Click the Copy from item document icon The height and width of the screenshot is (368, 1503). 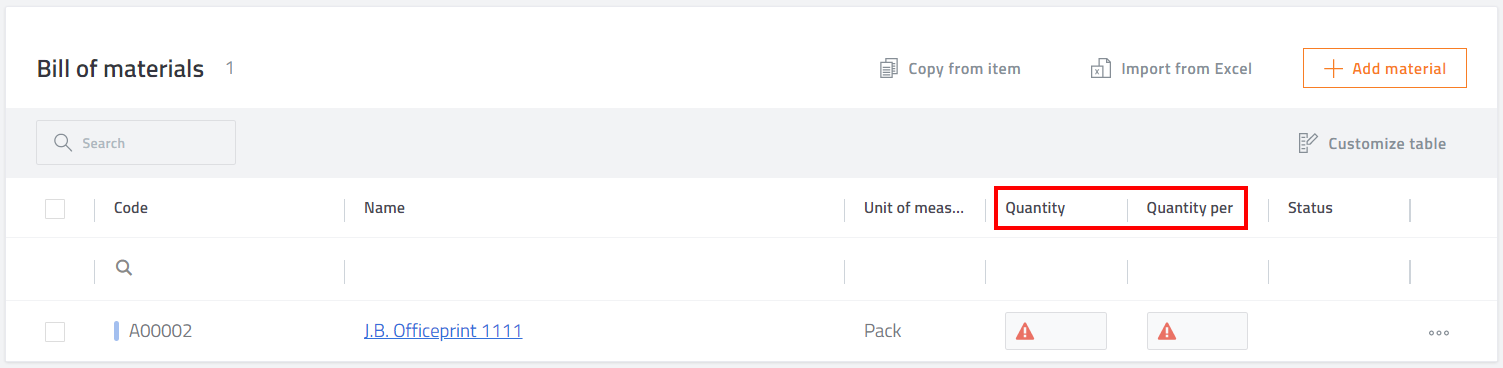pyautogui.click(x=889, y=69)
